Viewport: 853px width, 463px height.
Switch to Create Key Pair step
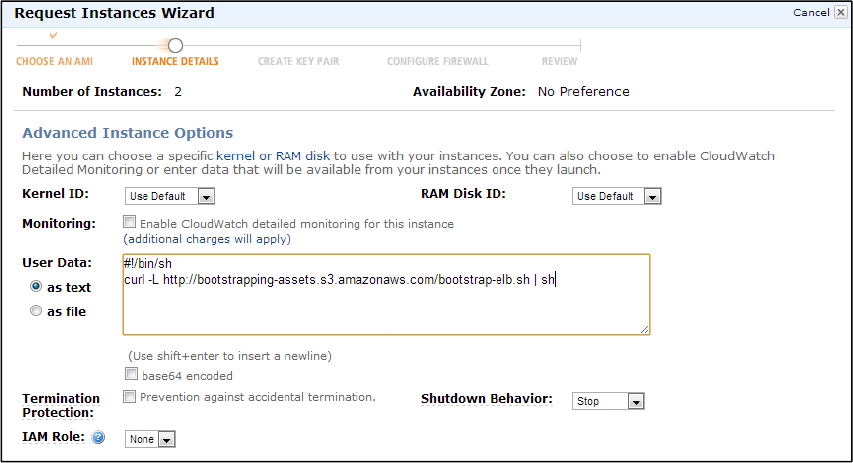point(298,61)
